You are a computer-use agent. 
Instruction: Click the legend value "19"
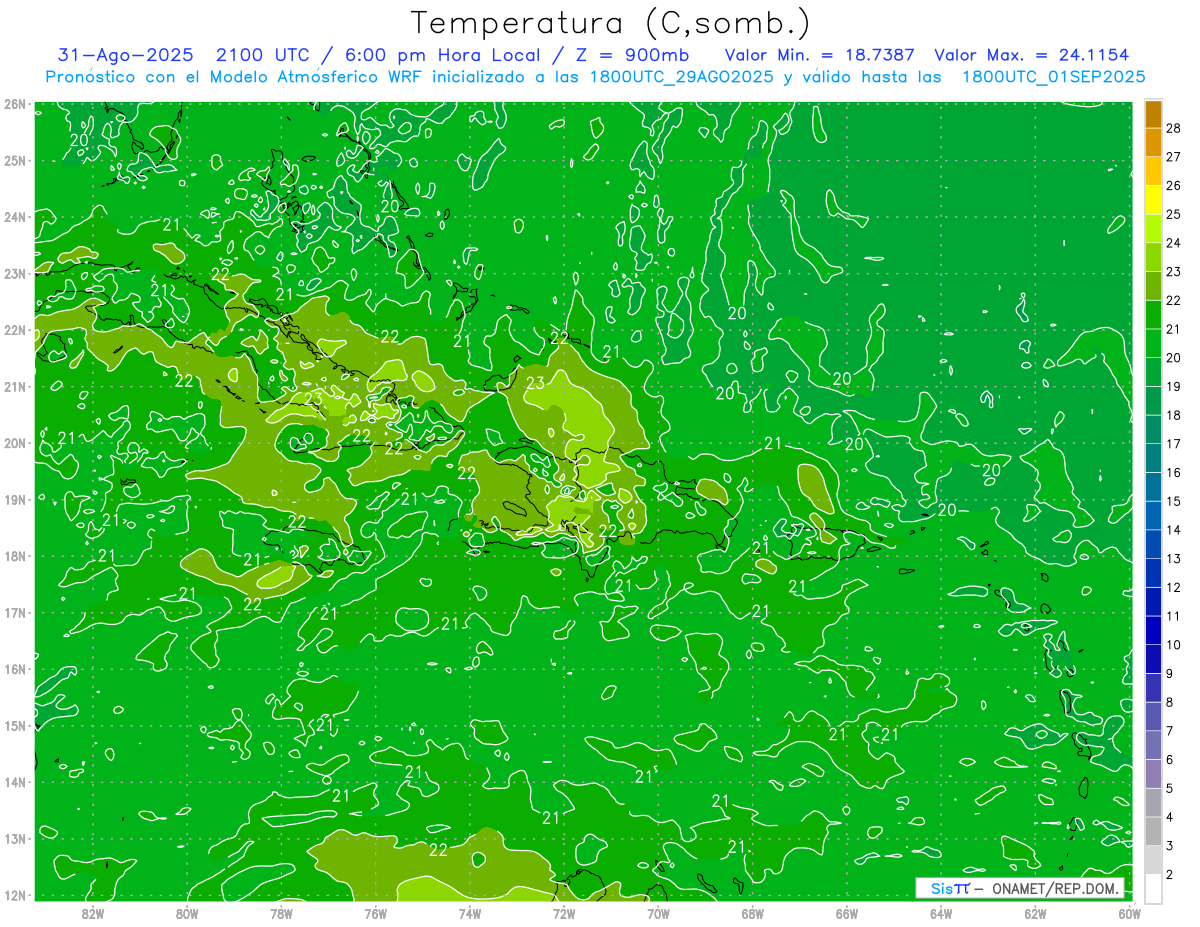(1173, 386)
